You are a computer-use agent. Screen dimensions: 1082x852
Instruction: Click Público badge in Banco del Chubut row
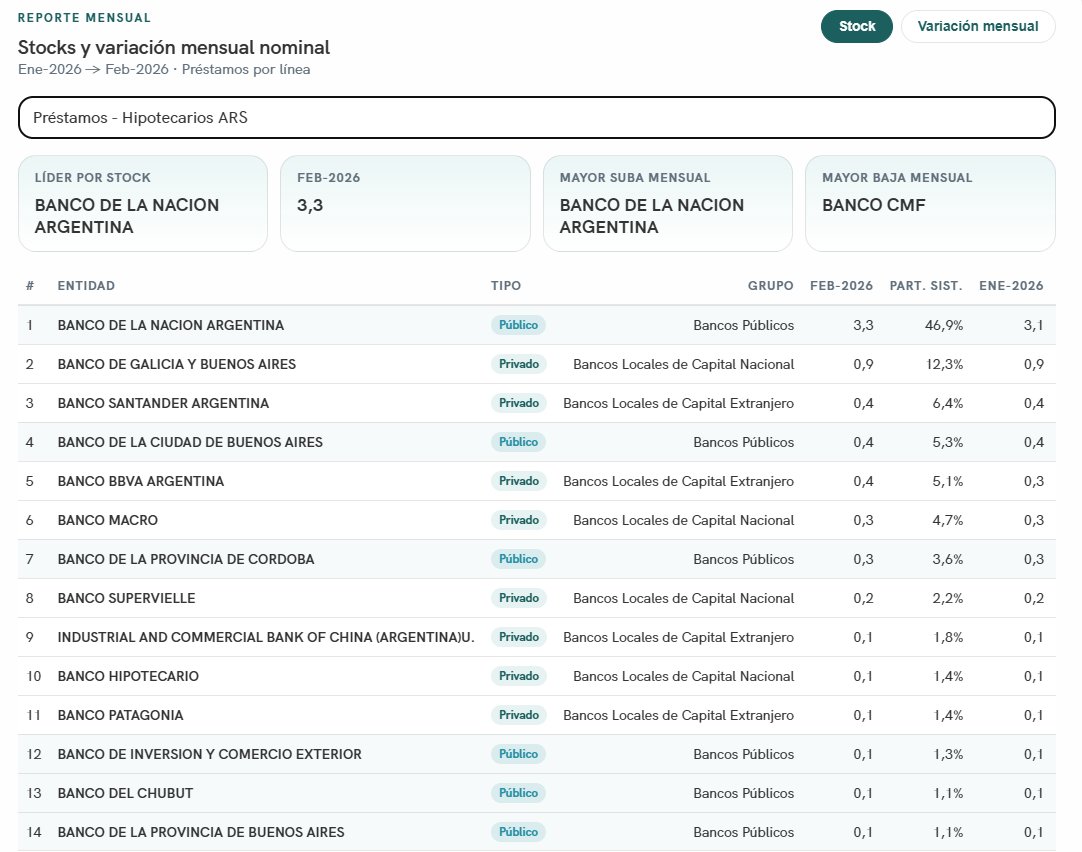[518, 793]
